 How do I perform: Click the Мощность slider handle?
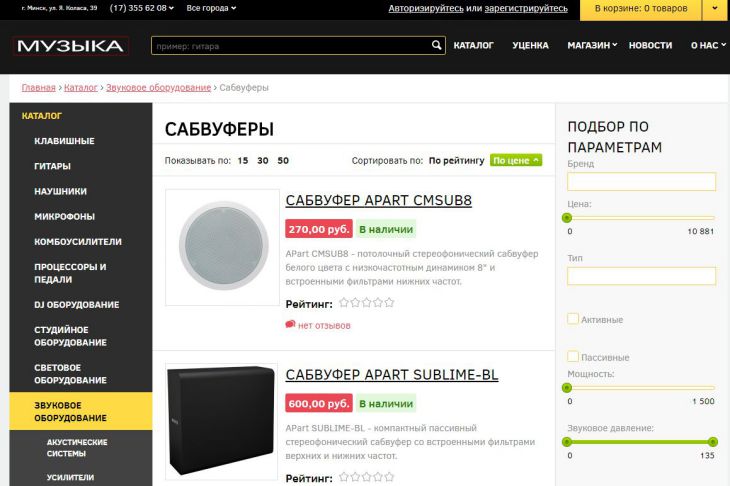(x=567, y=387)
